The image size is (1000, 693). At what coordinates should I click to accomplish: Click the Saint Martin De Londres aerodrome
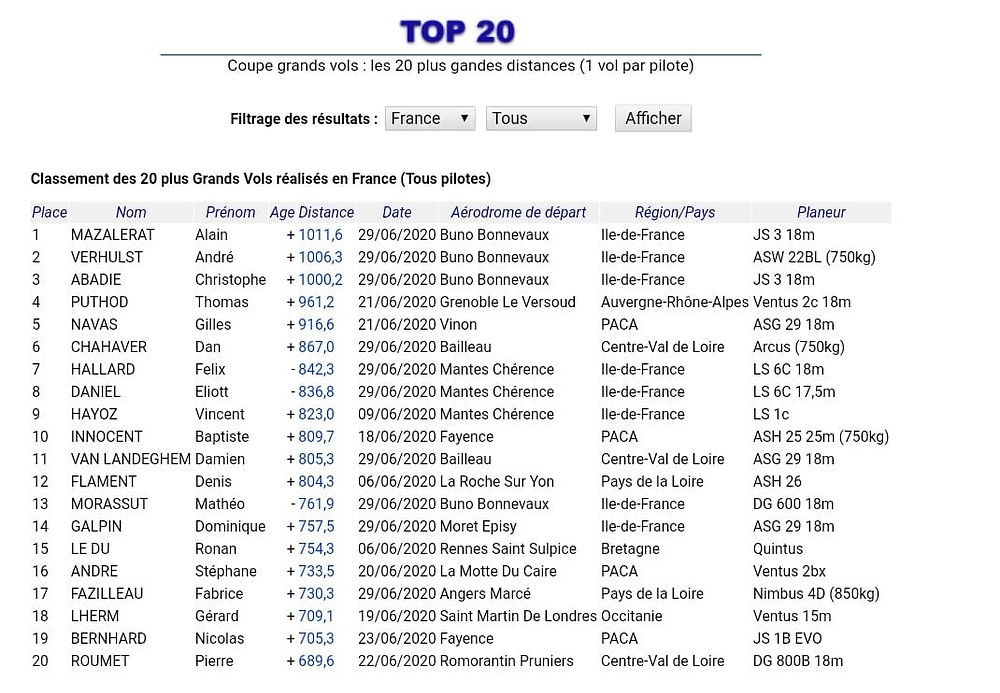coord(518,616)
